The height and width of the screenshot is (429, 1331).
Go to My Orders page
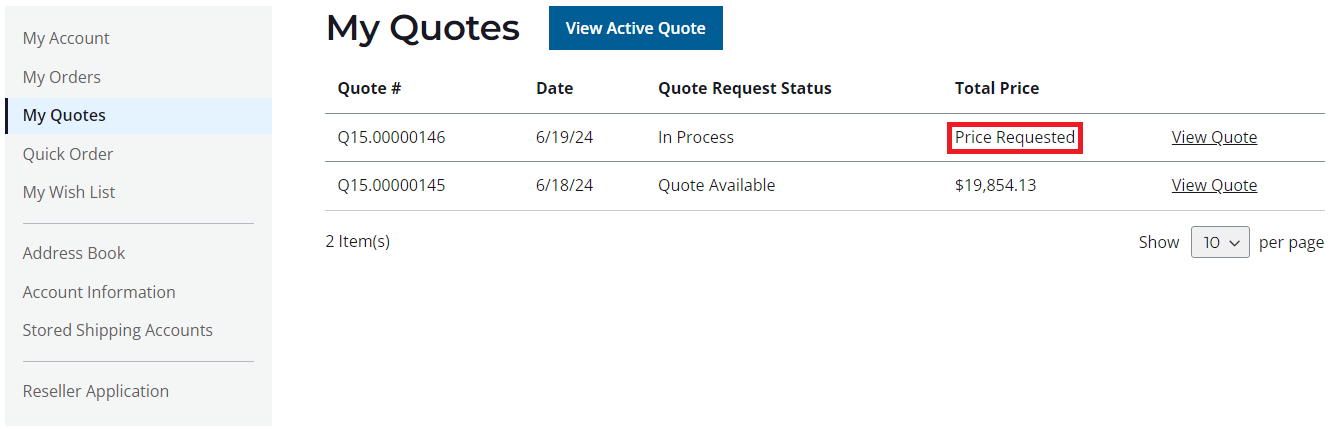pos(62,77)
